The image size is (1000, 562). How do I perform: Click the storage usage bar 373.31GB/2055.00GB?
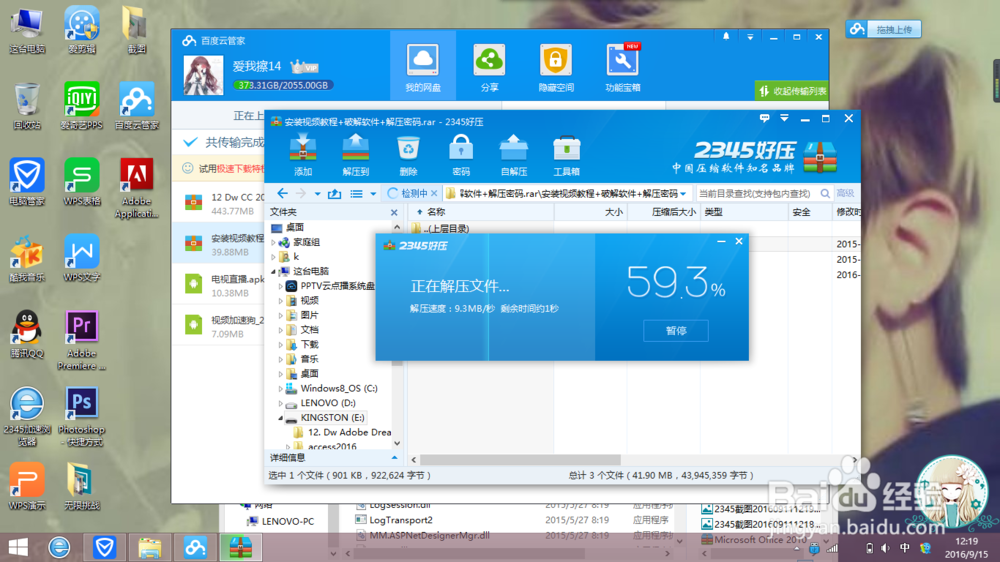click(x=283, y=85)
